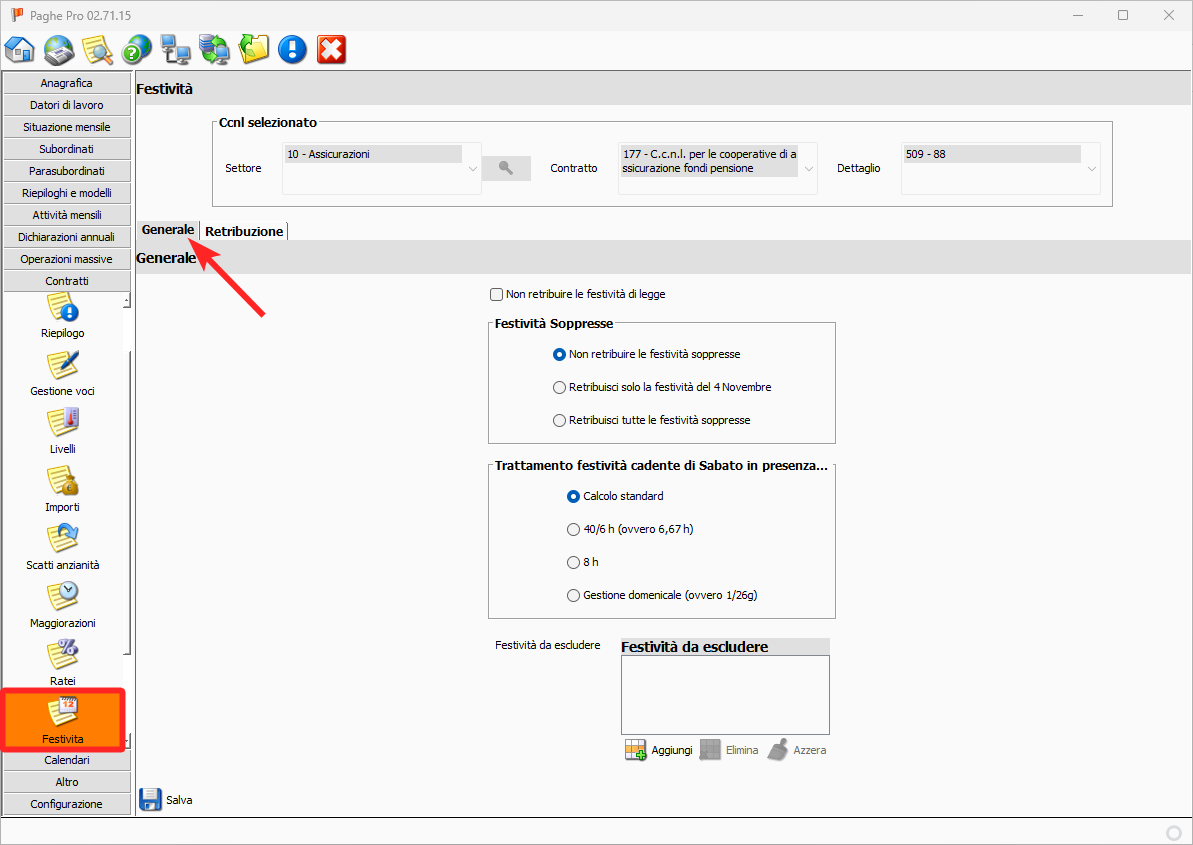Enable 'Non retribuire le festività di legge'
Image resolution: width=1193 pixels, height=845 pixels.
coord(496,294)
